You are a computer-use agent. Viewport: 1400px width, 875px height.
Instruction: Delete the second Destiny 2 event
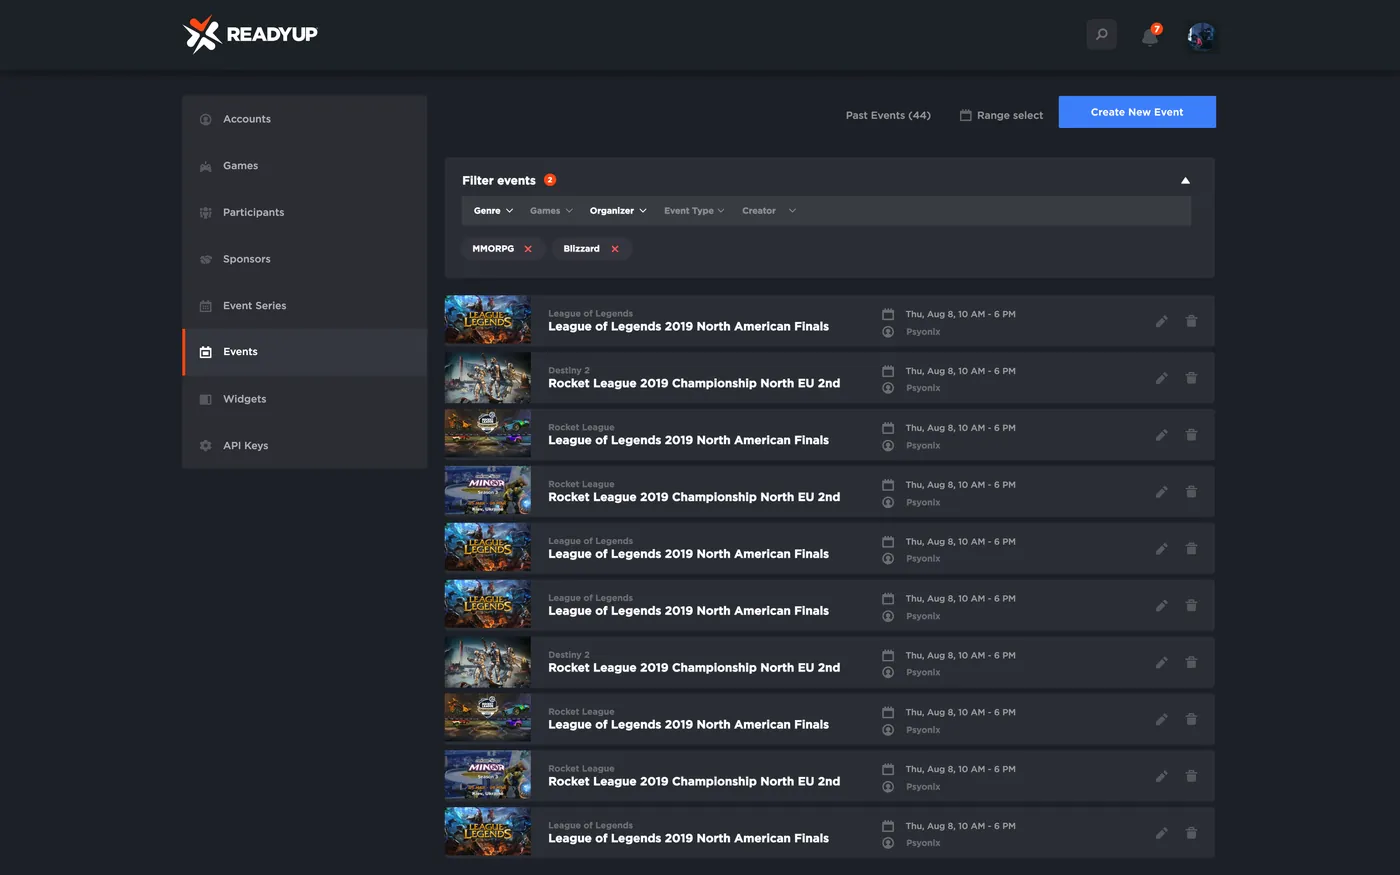pos(1191,663)
